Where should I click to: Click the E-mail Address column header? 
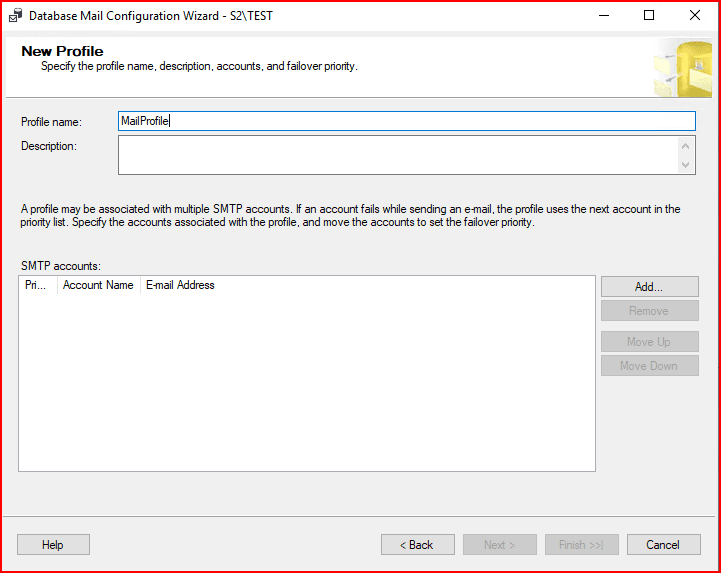point(180,285)
